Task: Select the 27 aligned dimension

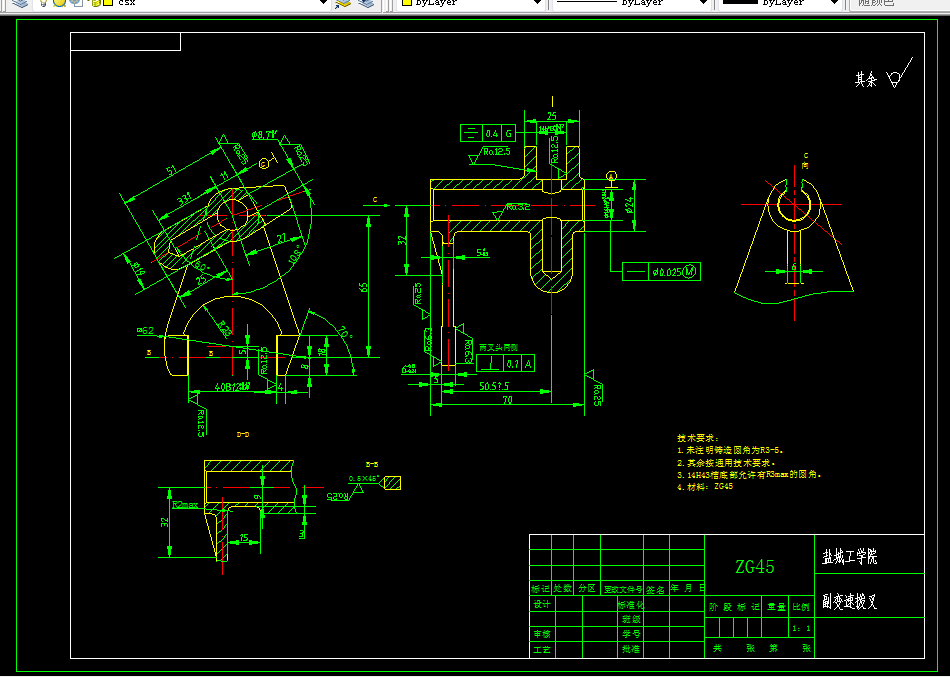Action: pyautogui.click(x=282, y=239)
